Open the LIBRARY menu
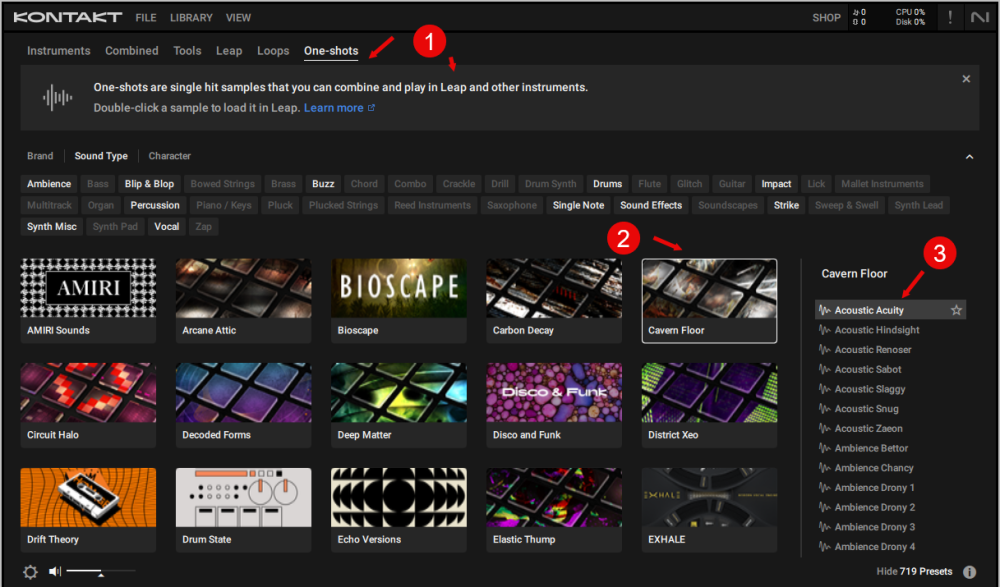Viewport: 1000px width, 587px height. (x=191, y=18)
